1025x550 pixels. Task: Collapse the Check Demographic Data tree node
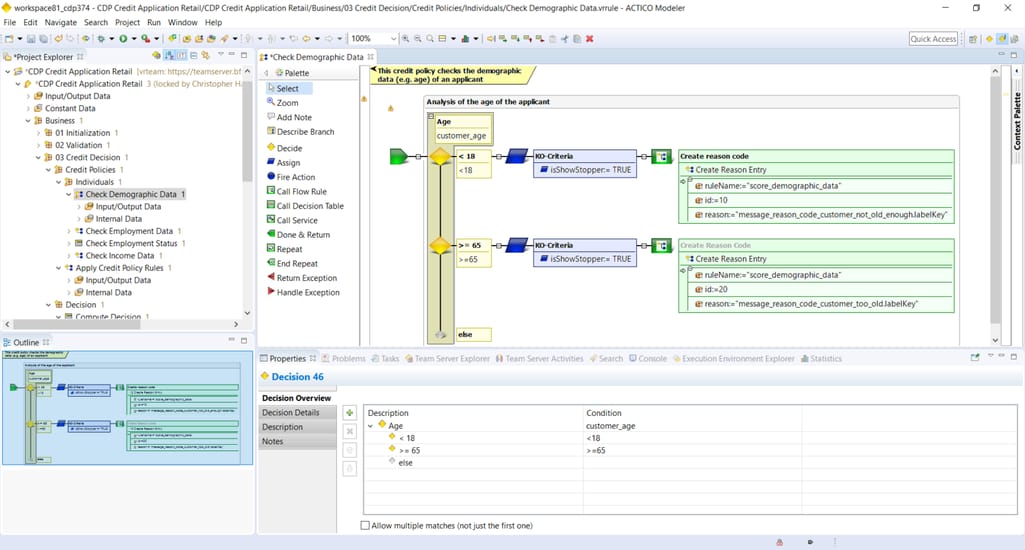(69, 194)
